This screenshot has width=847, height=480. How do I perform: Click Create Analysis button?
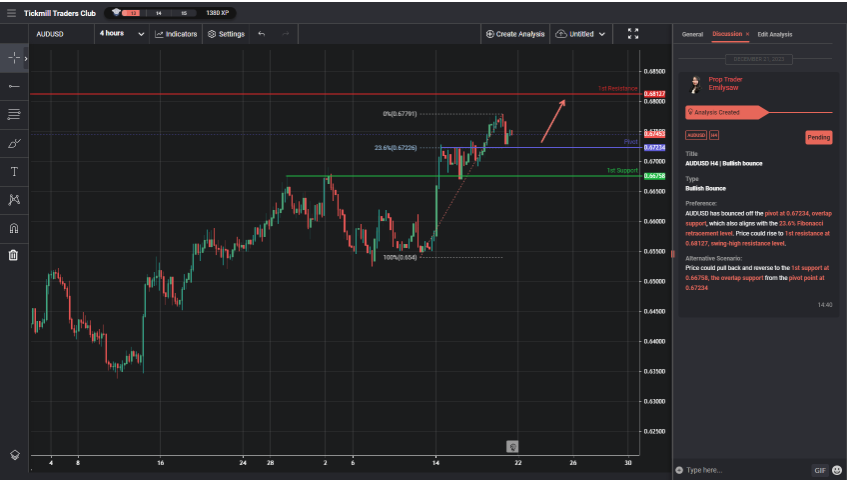pos(515,34)
